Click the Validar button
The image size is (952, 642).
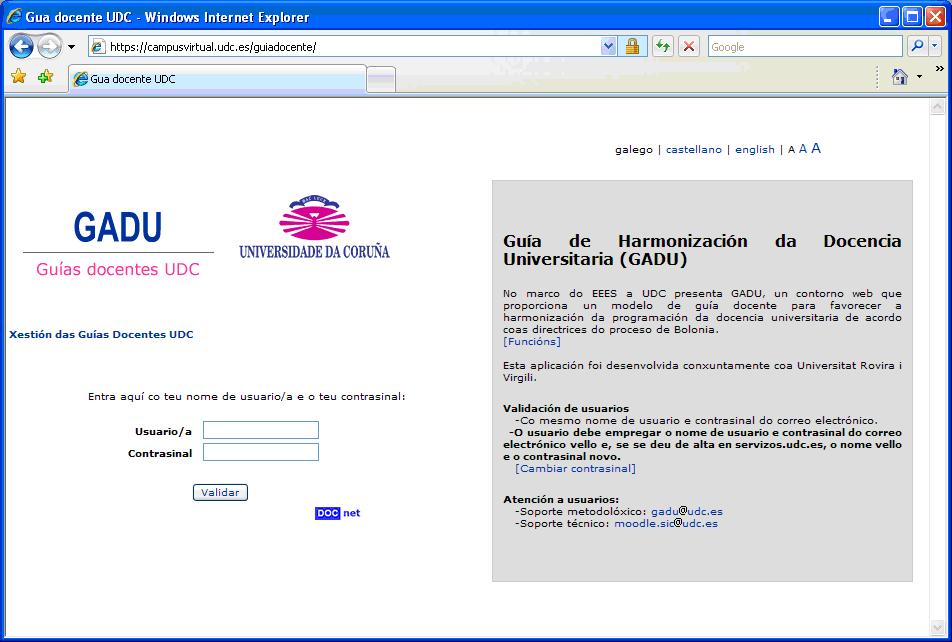tap(220, 493)
